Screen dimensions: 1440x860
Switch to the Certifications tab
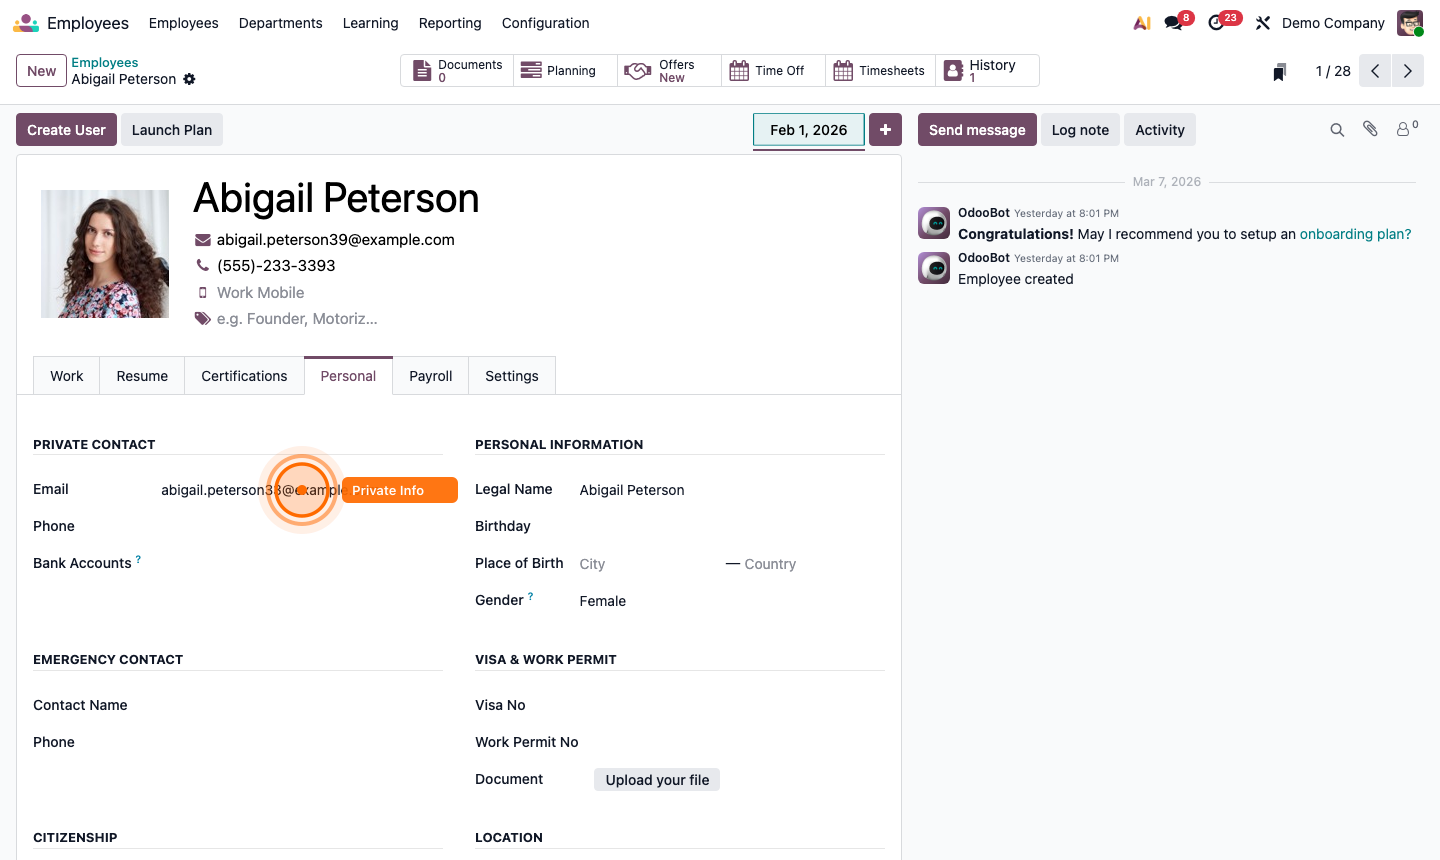[x=243, y=375]
